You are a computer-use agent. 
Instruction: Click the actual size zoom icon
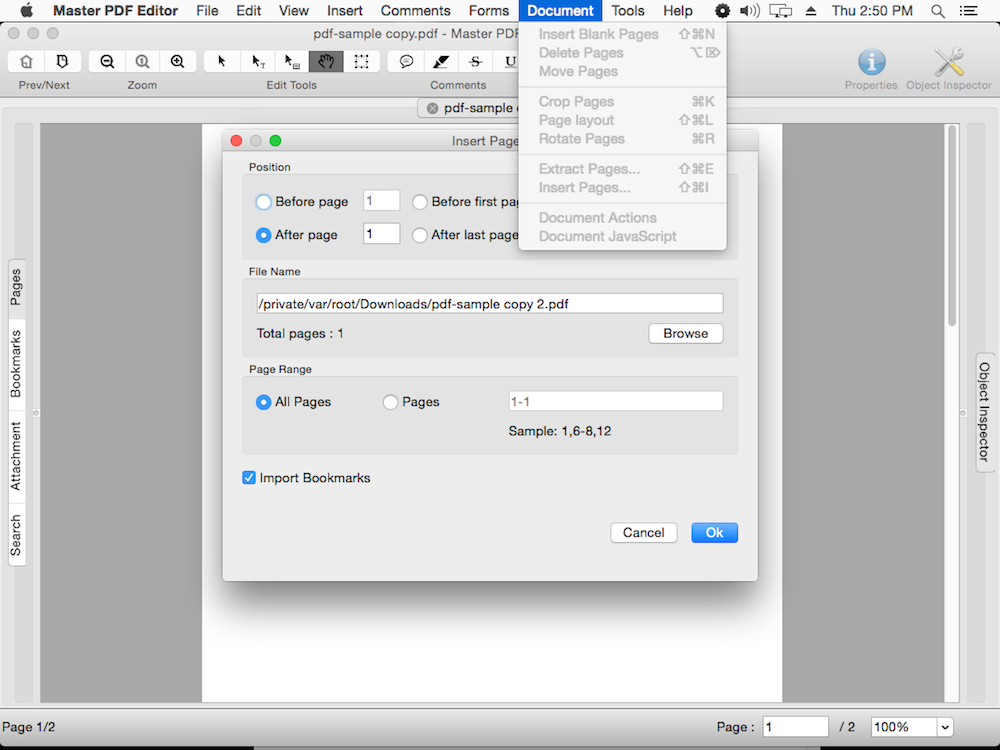pyautogui.click(x=142, y=61)
